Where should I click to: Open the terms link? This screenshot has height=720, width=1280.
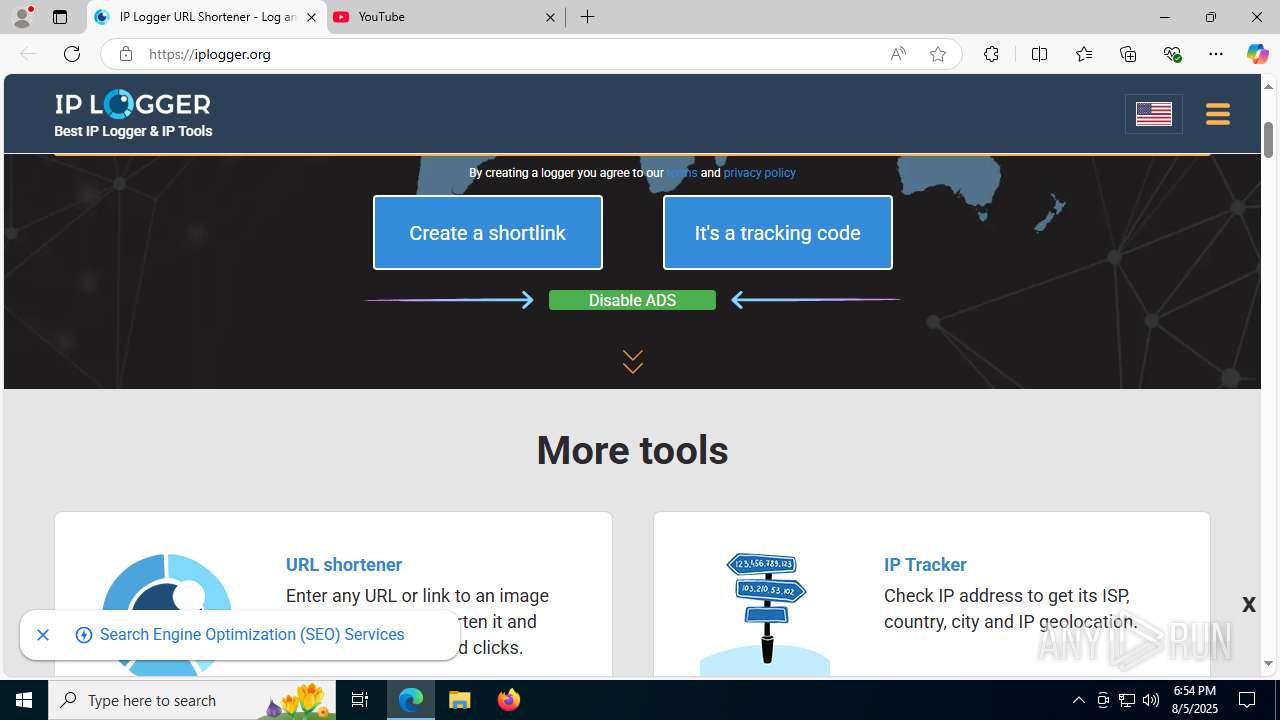(682, 173)
